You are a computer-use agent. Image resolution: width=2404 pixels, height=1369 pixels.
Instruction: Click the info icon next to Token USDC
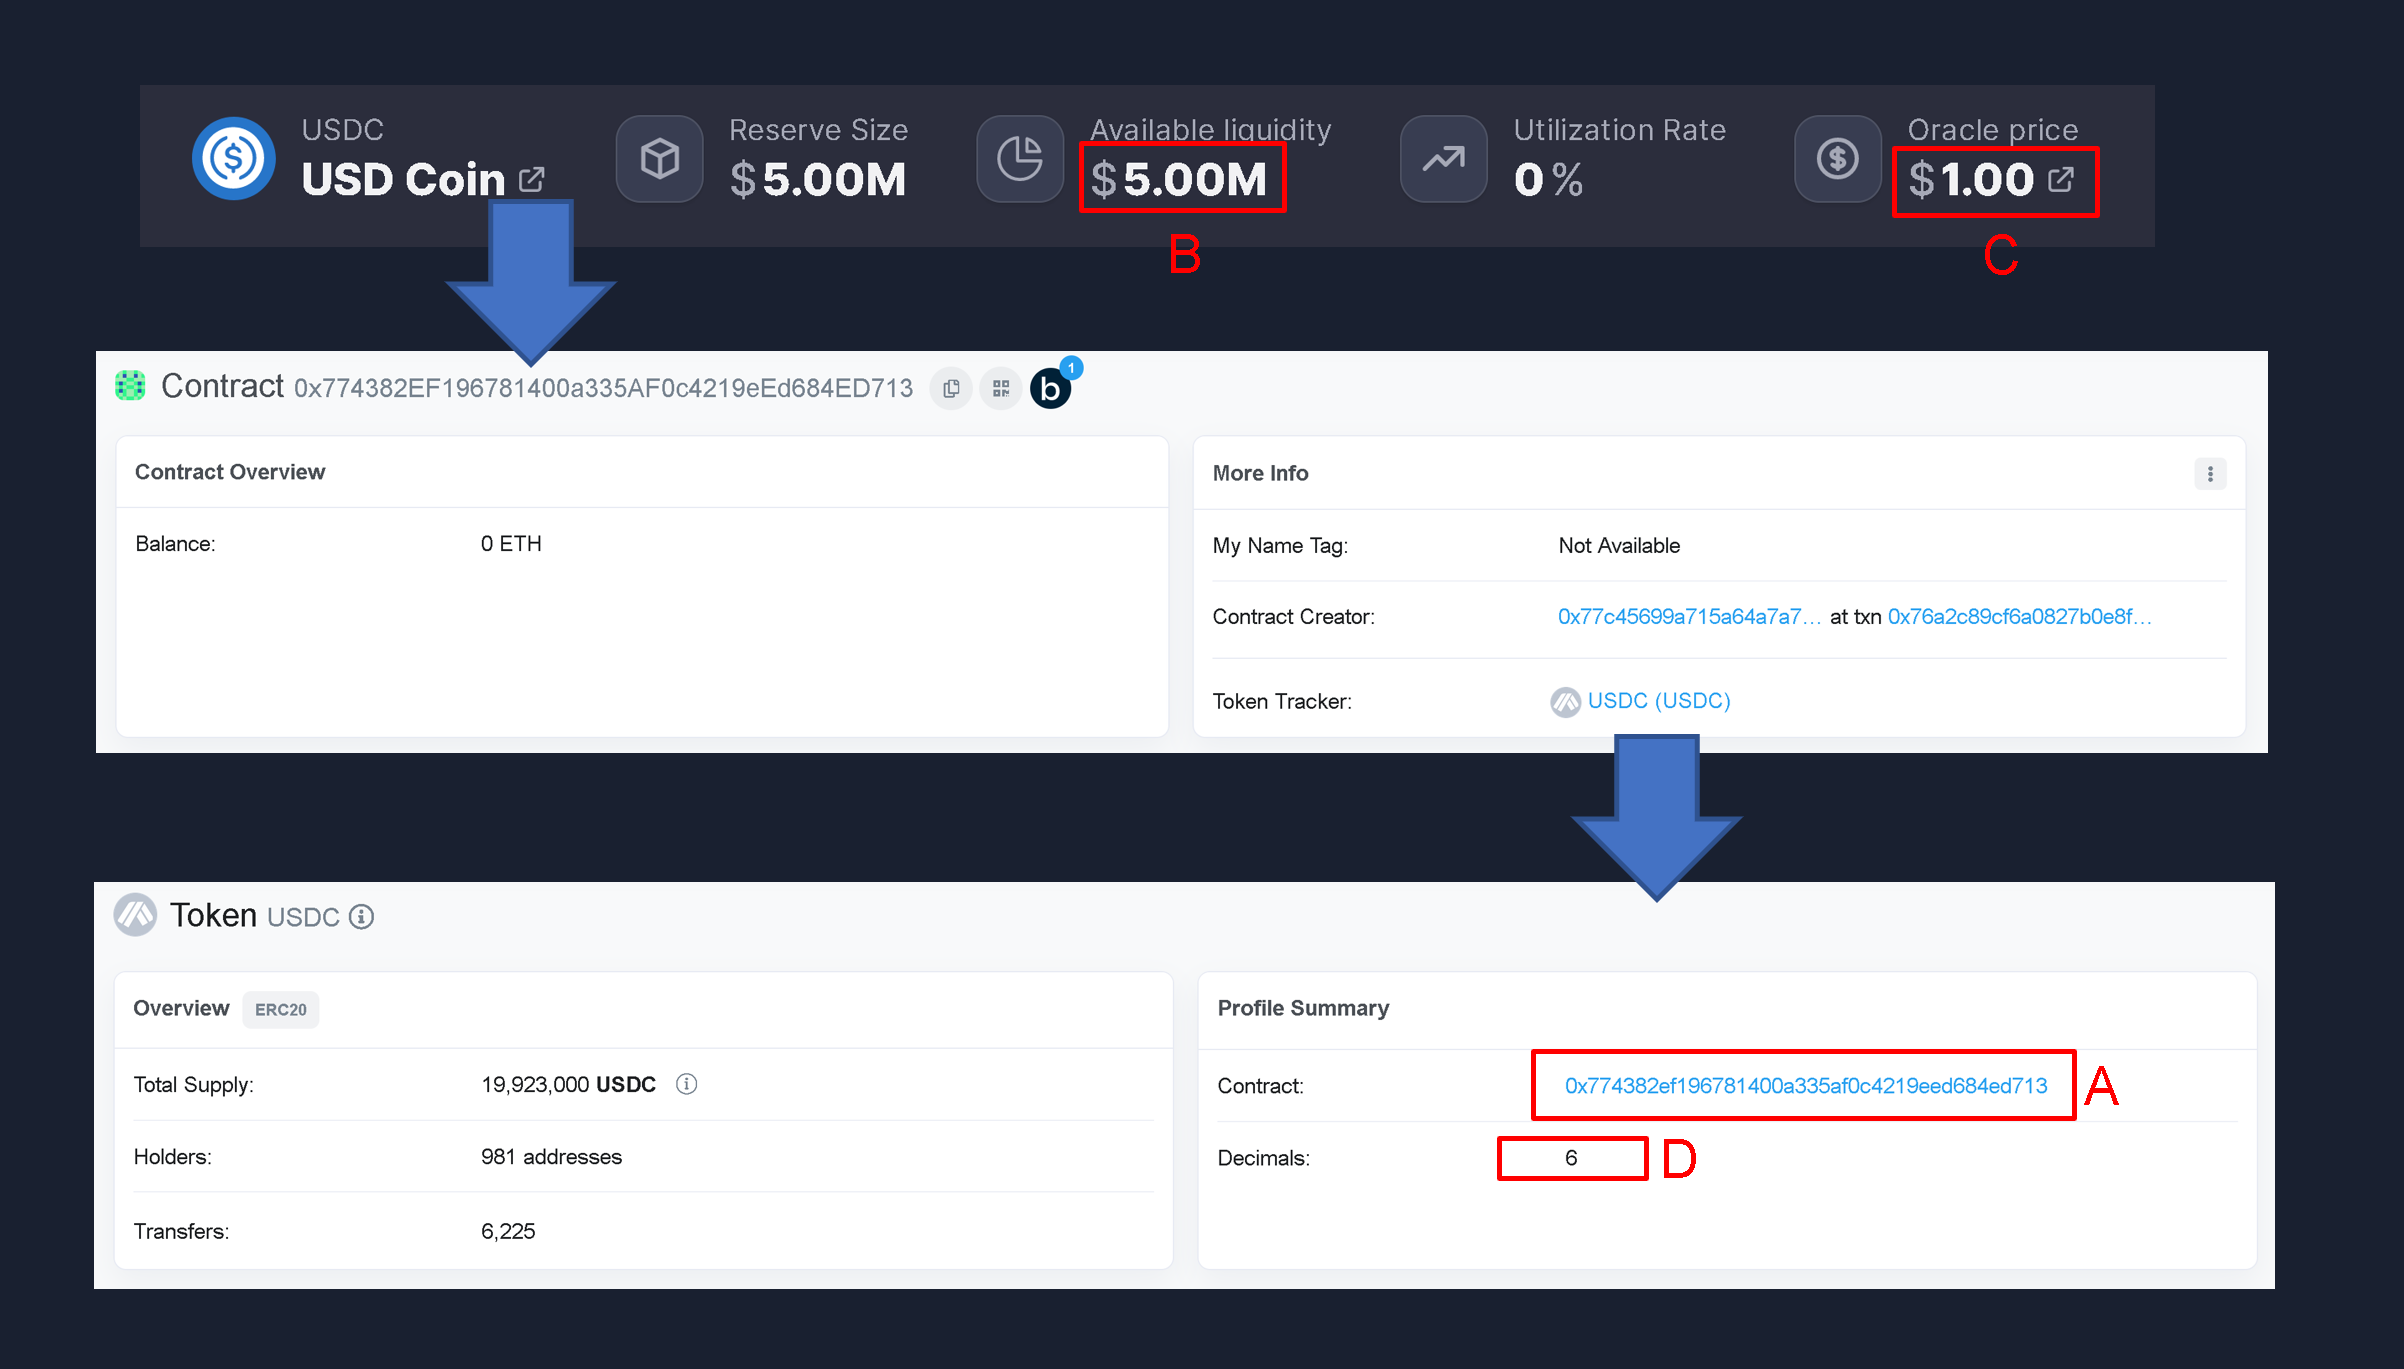click(361, 917)
